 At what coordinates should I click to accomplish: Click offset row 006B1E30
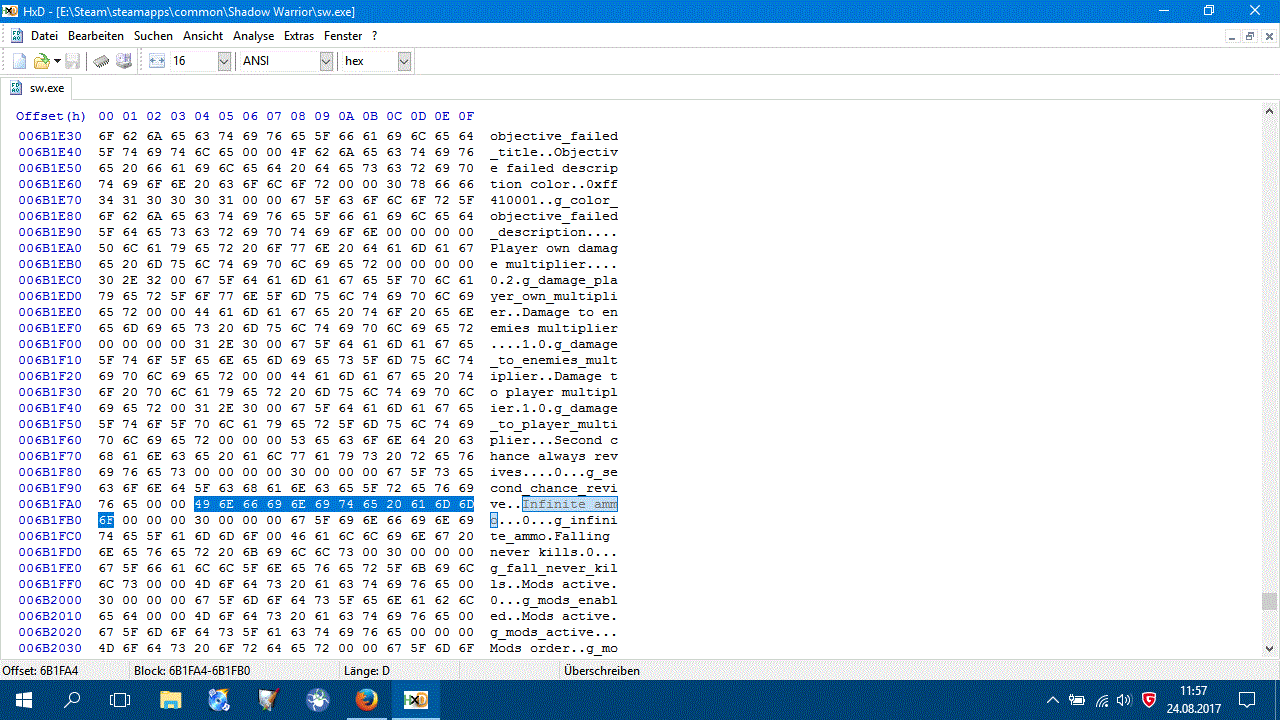point(52,136)
